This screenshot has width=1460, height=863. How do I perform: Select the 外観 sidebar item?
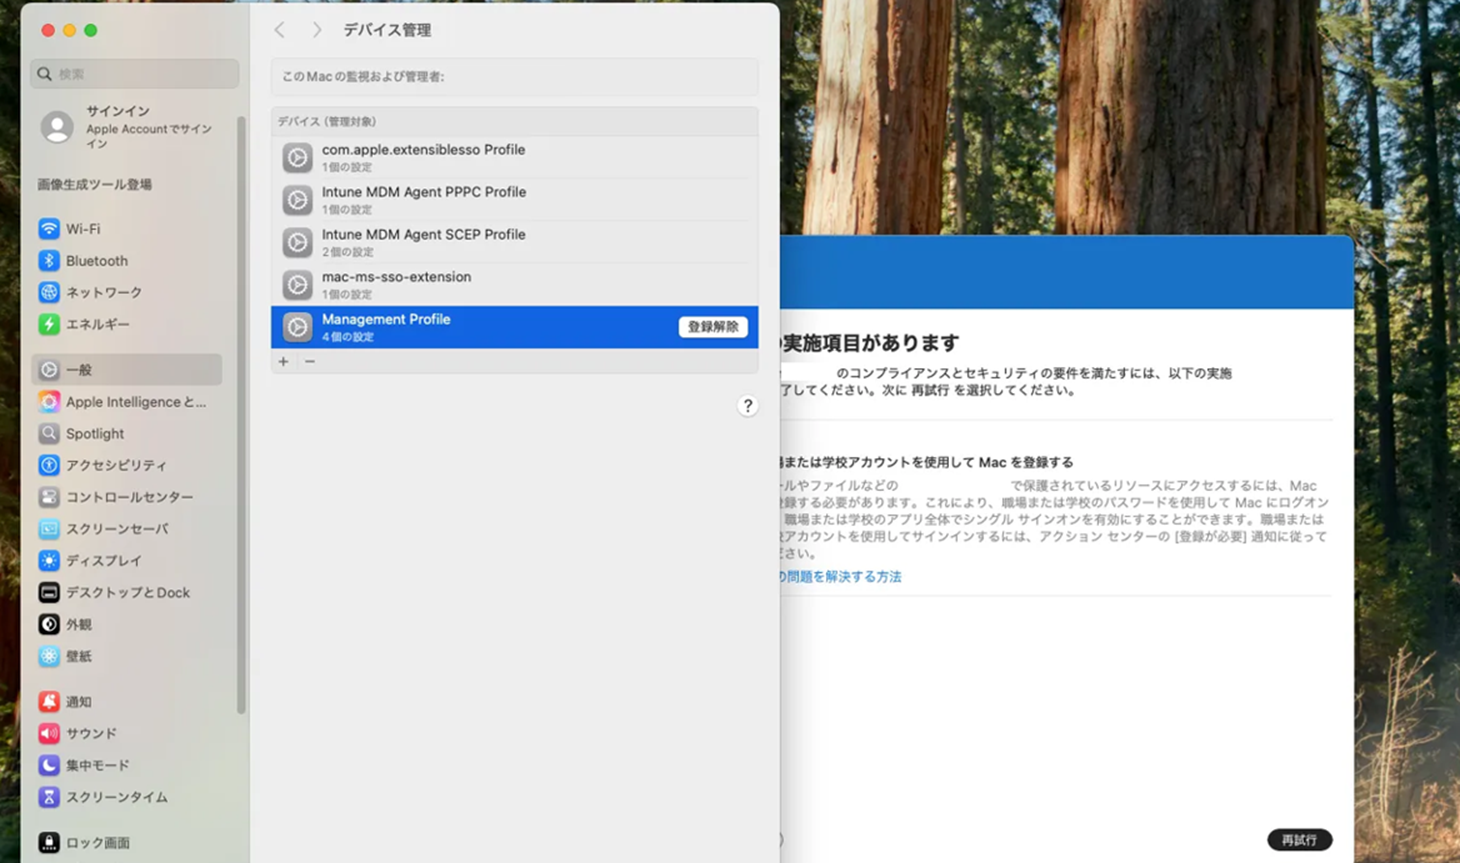[x=126, y=625]
